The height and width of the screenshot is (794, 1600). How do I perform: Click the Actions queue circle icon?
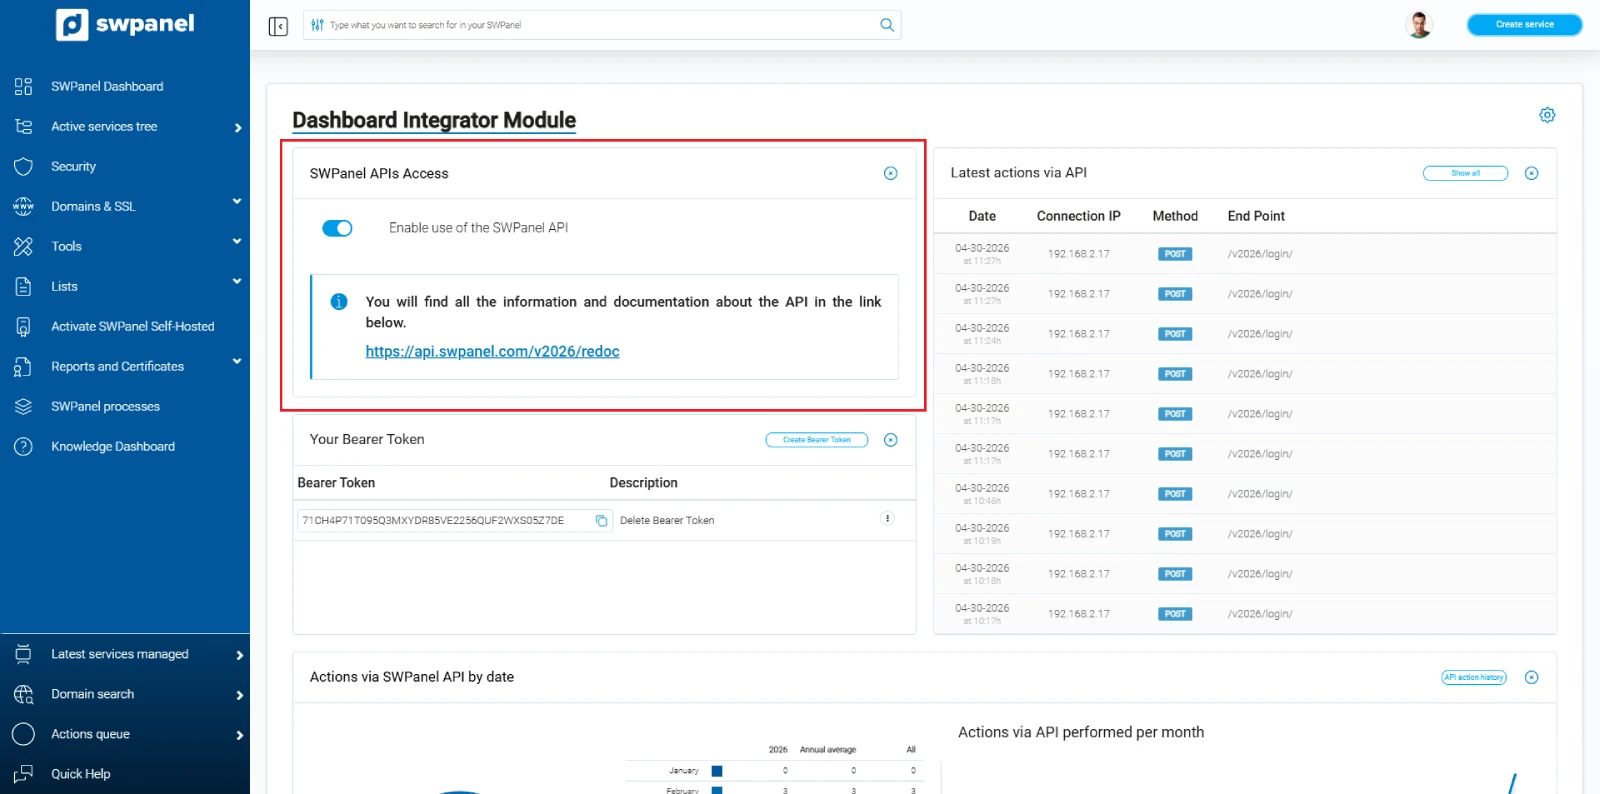click(23, 734)
